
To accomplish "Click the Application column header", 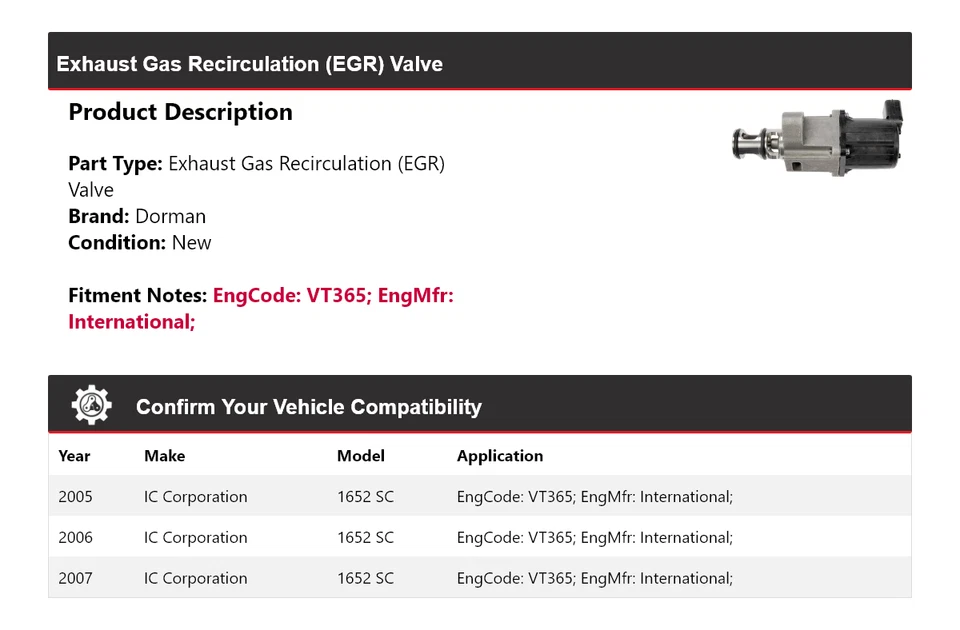I will pyautogui.click(x=500, y=456).
